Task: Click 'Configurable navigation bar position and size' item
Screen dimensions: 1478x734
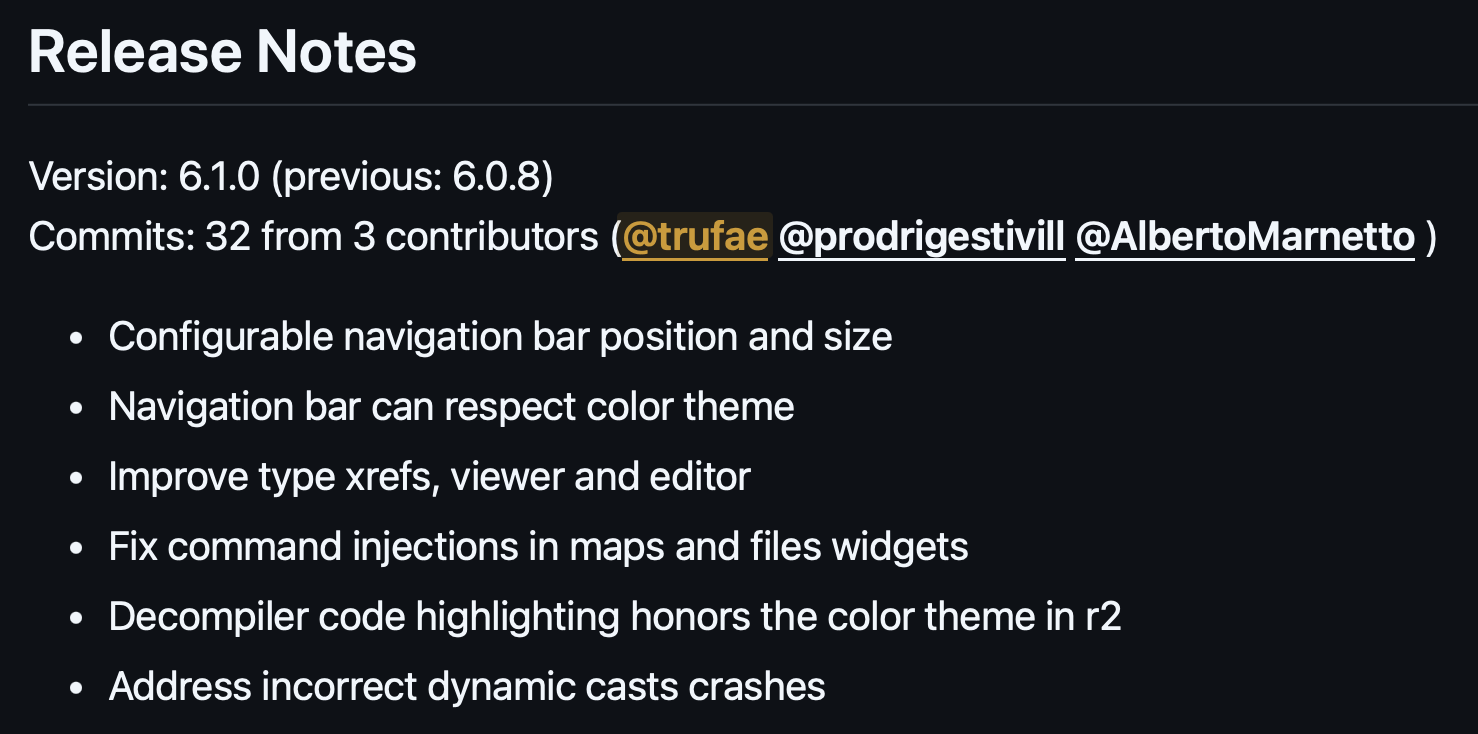Action: [500, 337]
